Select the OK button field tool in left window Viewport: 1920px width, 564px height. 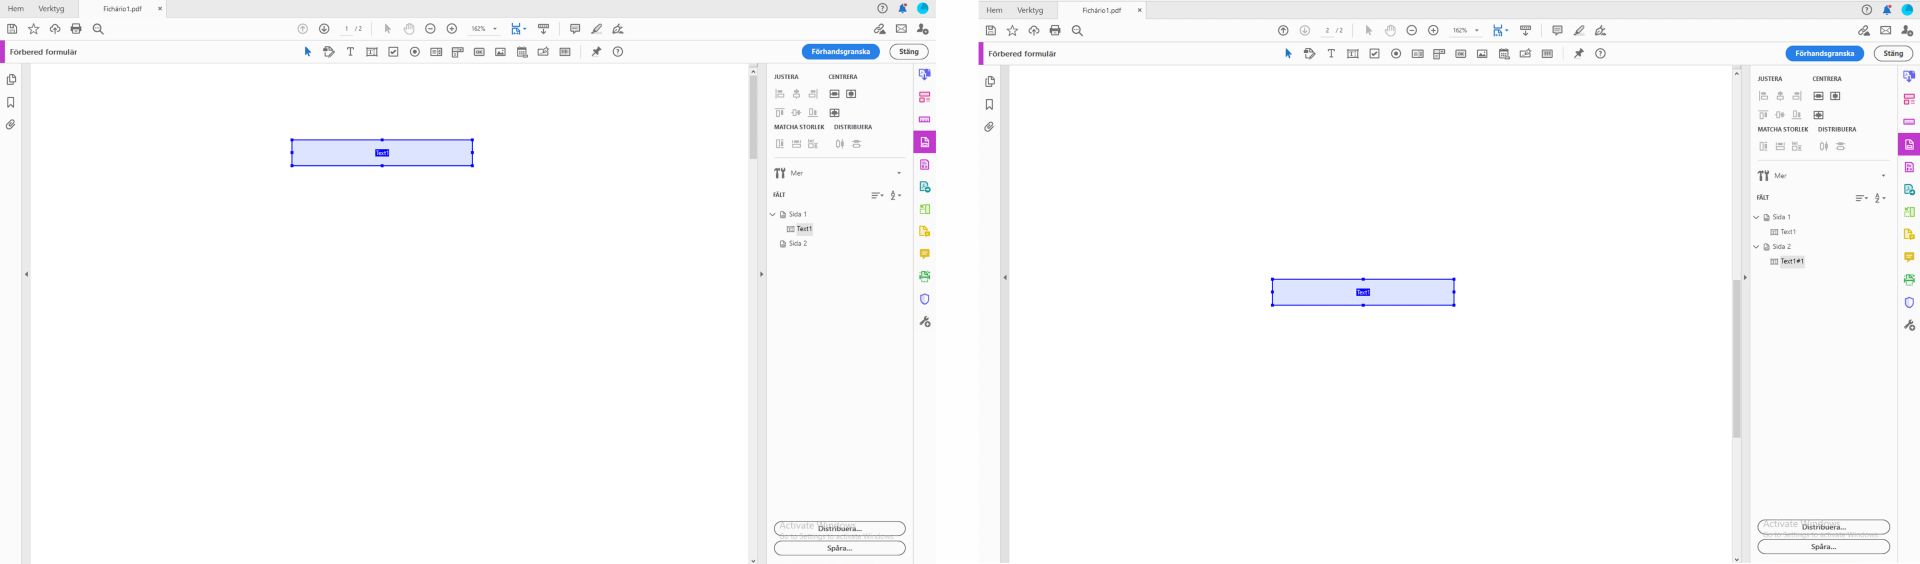coord(479,52)
